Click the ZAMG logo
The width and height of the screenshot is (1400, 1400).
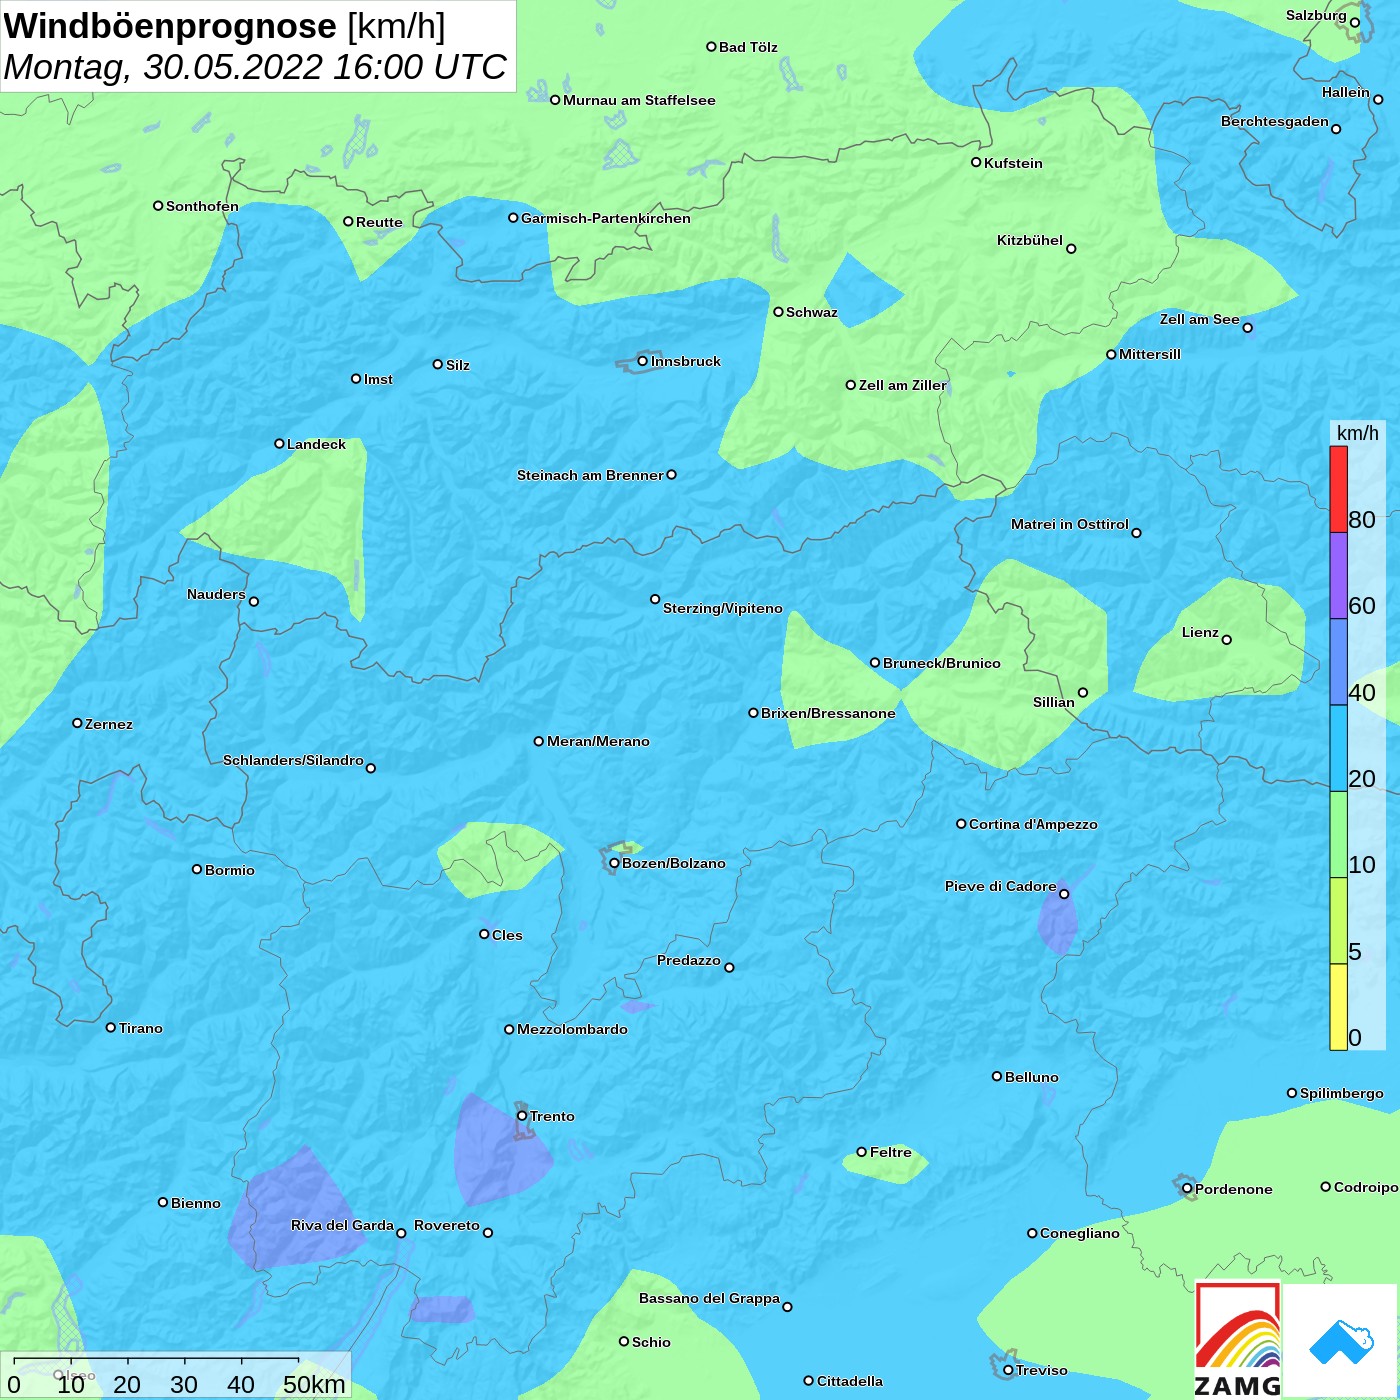(1238, 1340)
